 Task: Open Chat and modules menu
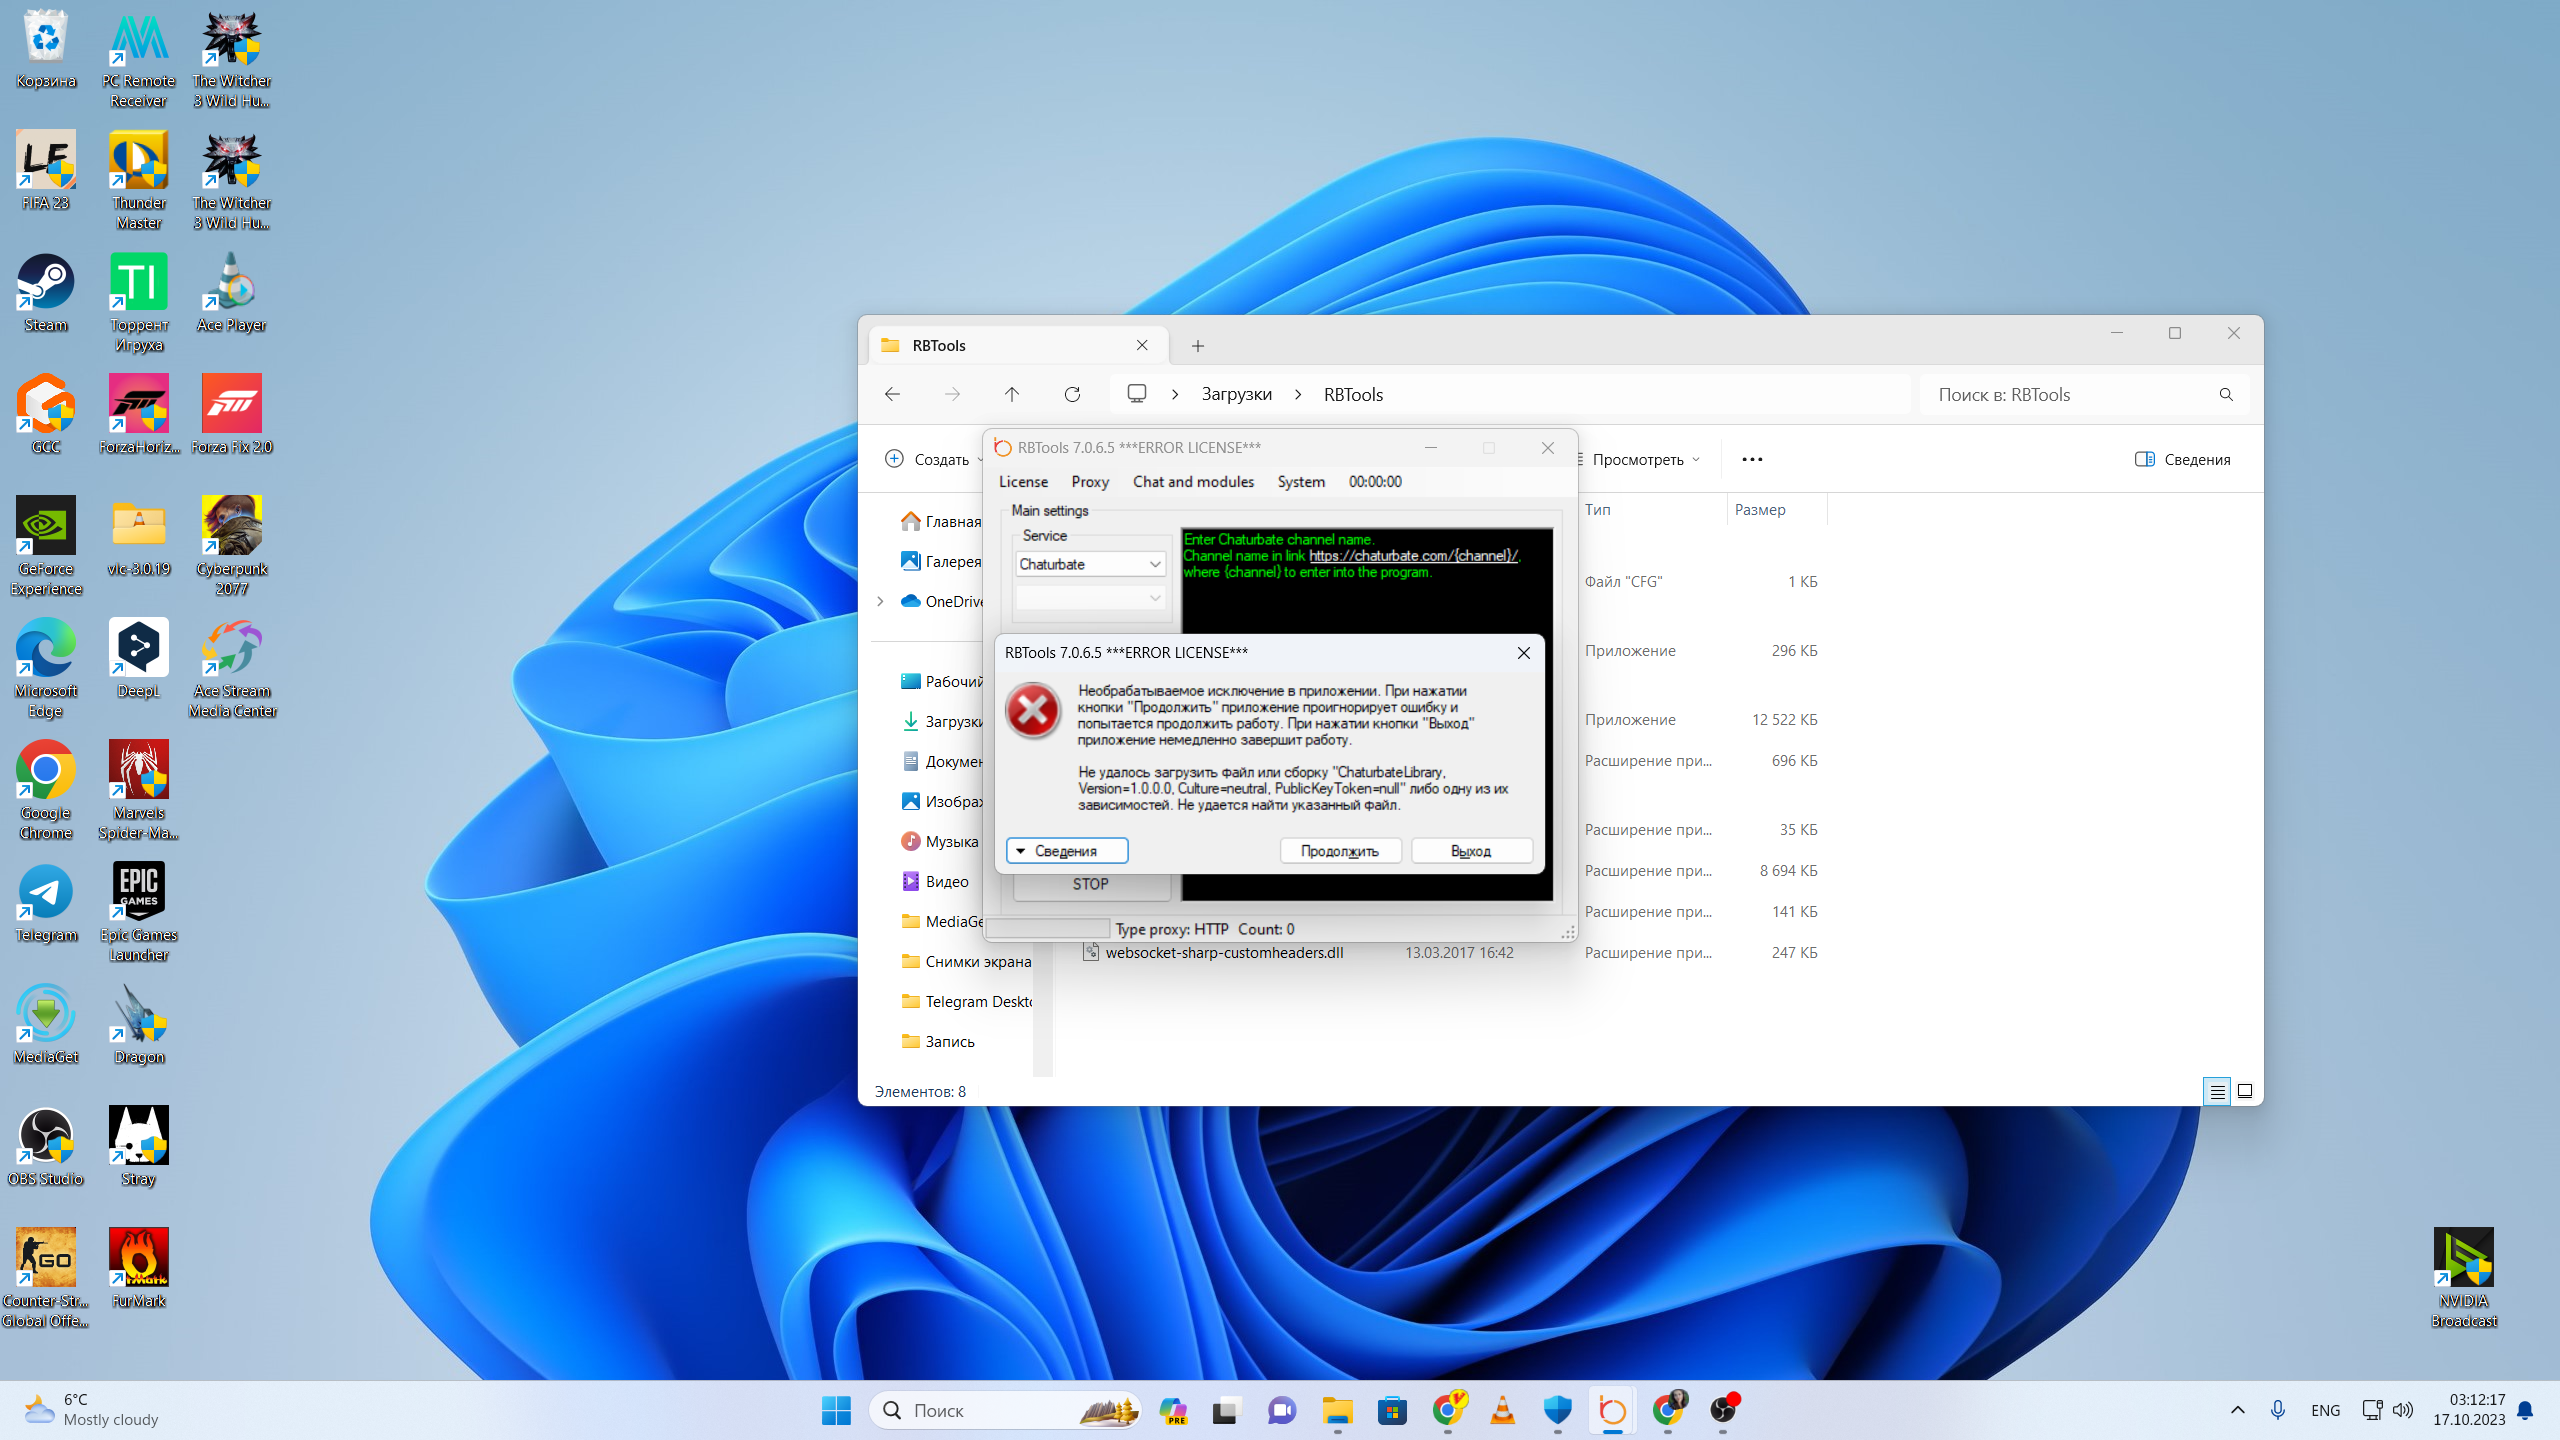coord(1193,481)
